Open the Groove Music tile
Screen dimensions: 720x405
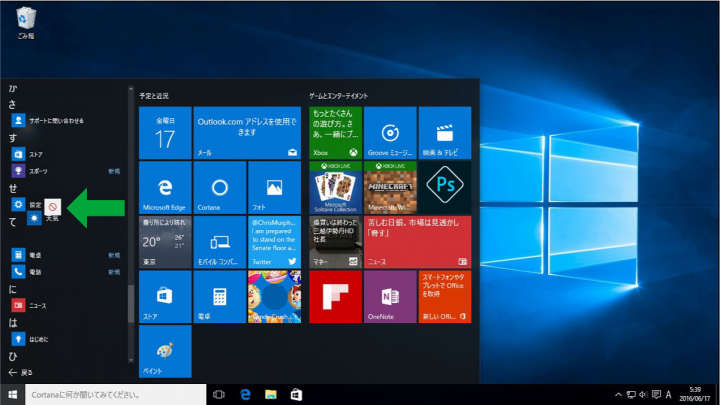390,133
